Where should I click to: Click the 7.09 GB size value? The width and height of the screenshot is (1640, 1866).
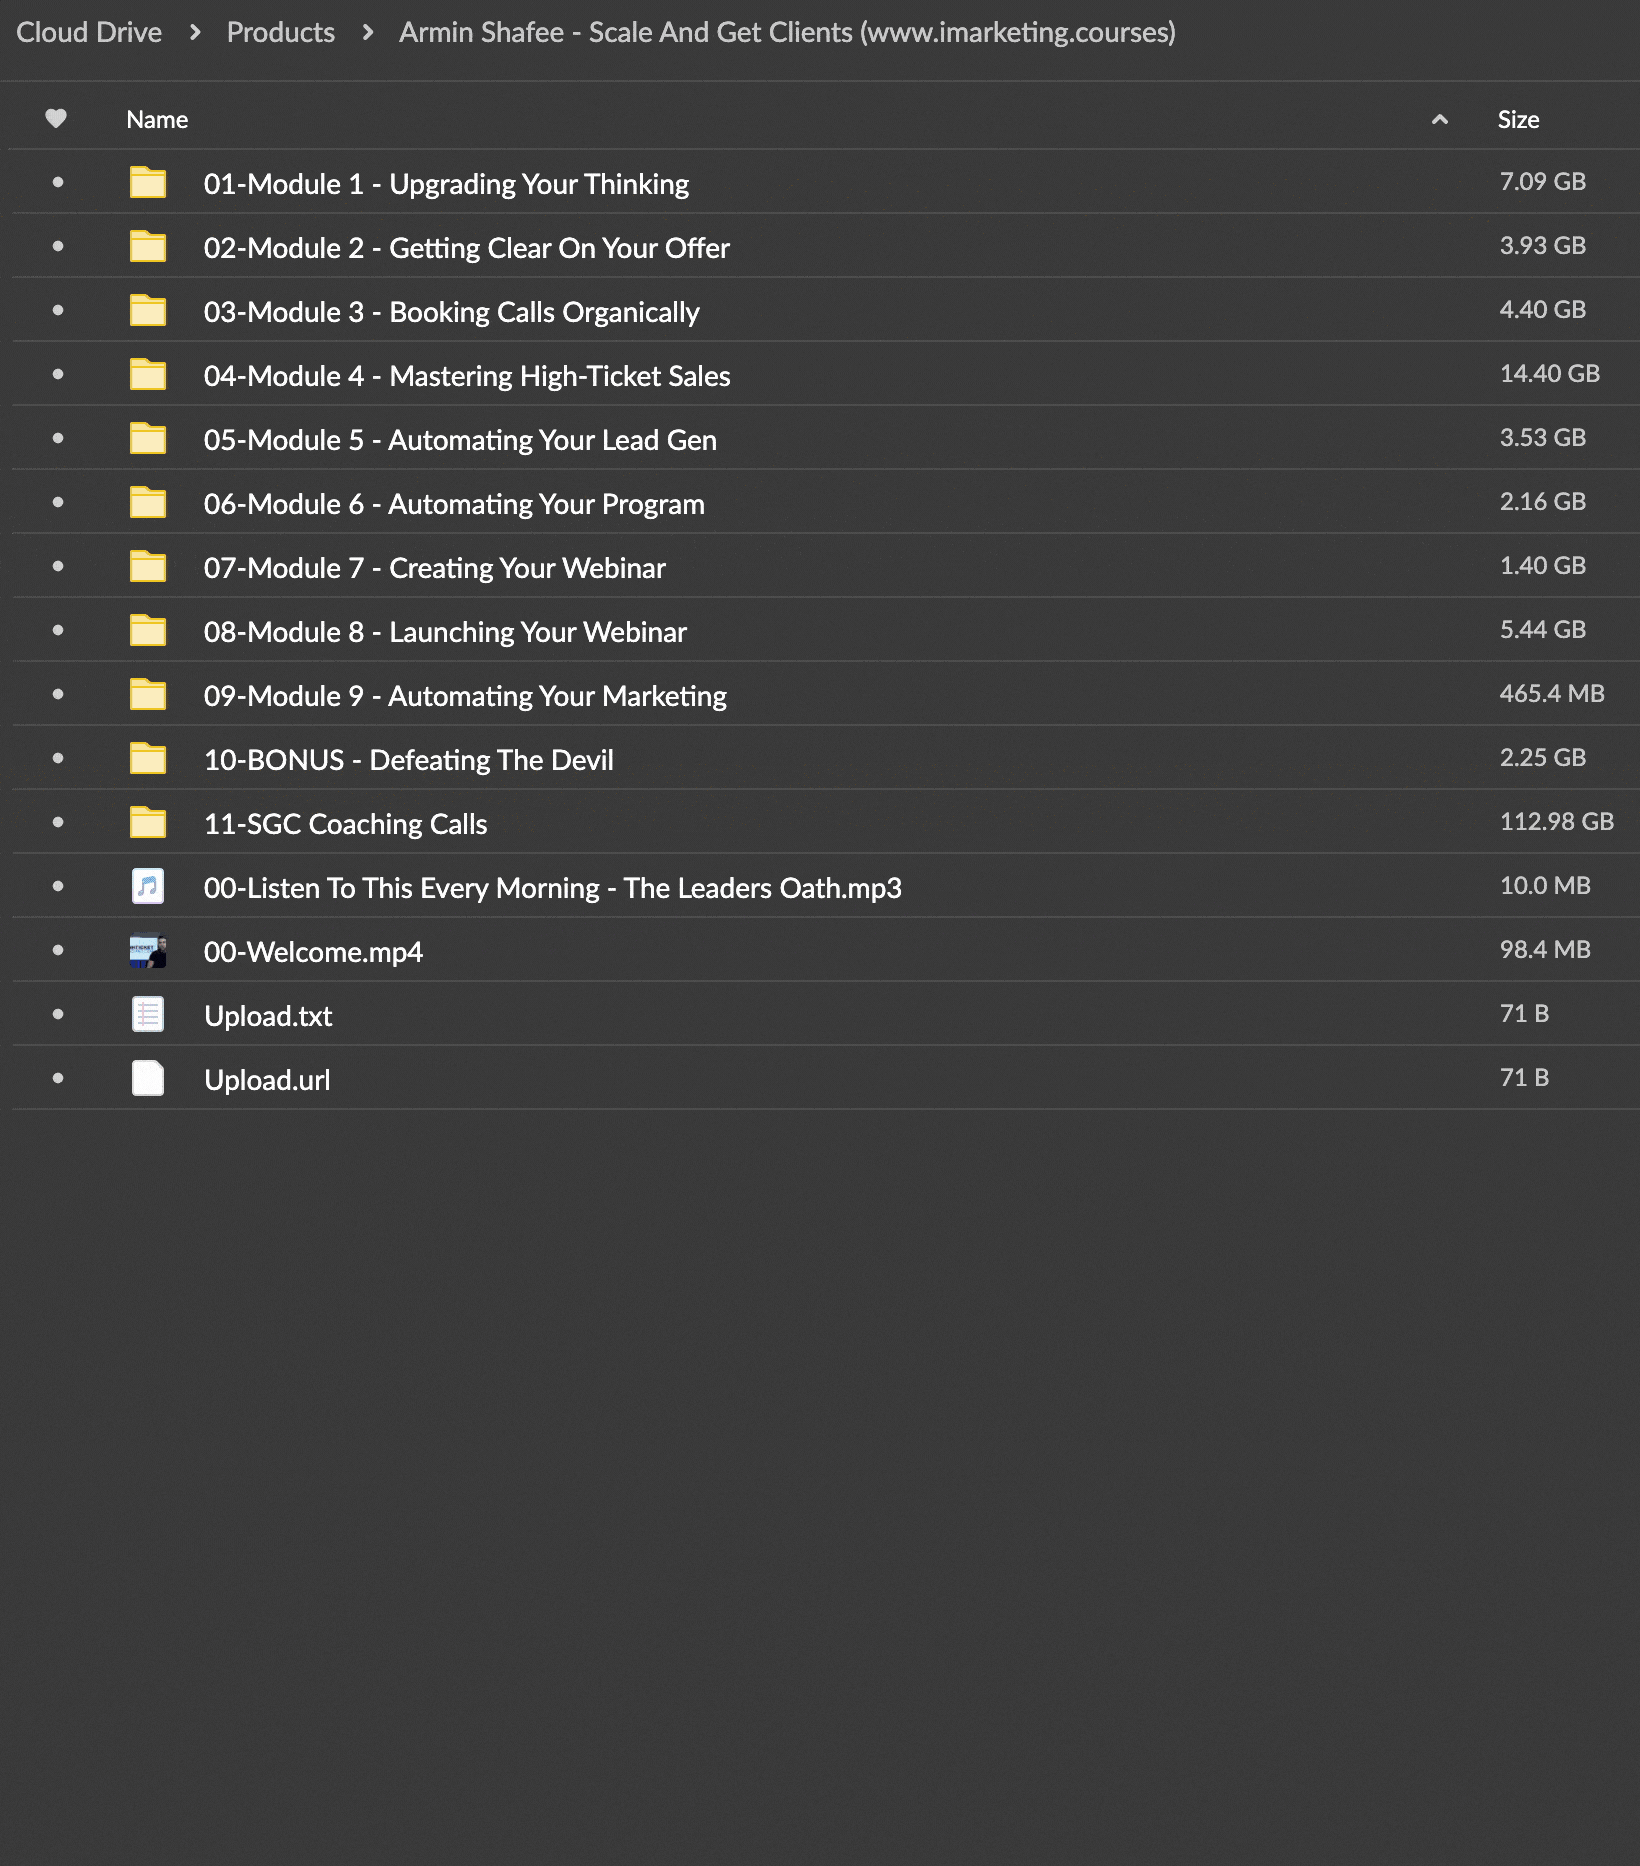point(1543,181)
